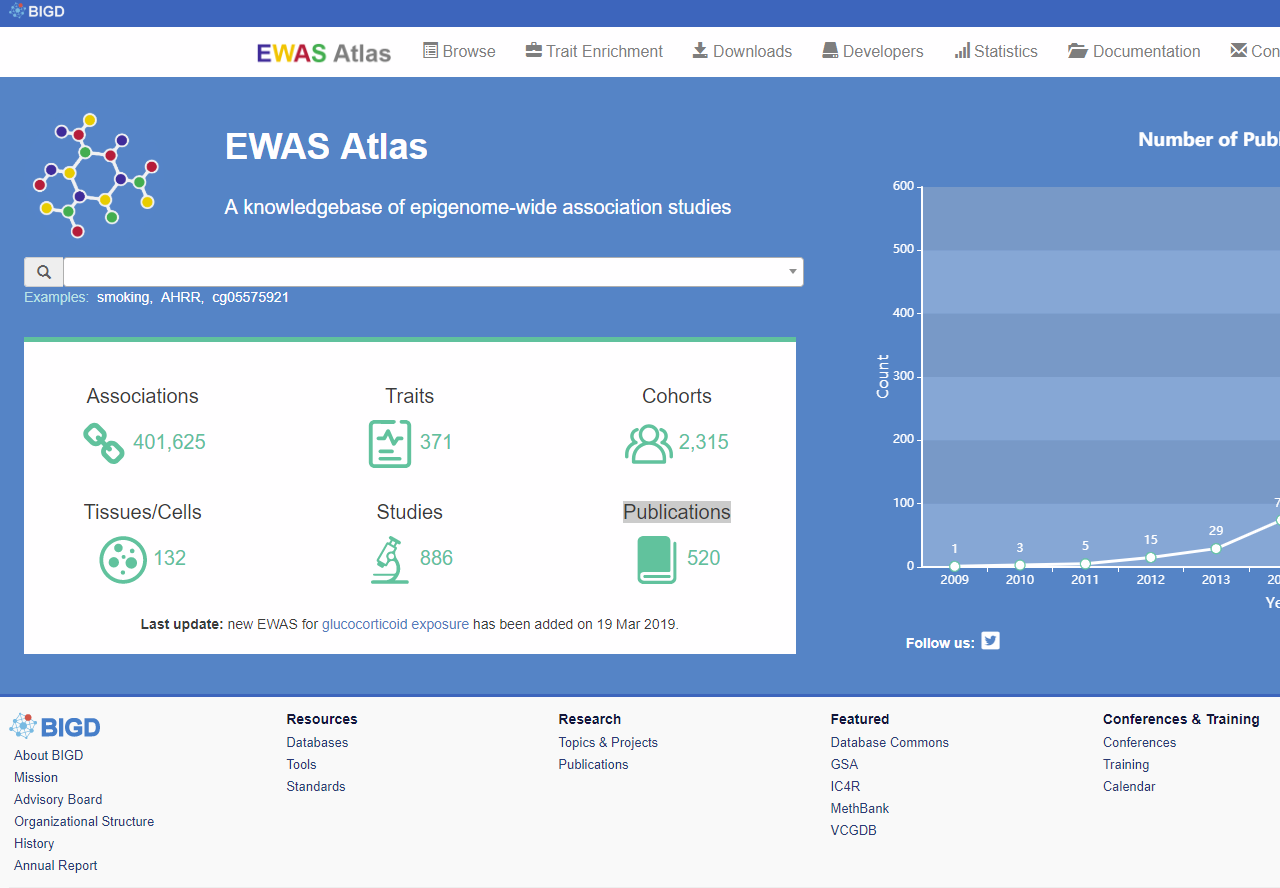The height and width of the screenshot is (888, 1280).
Task: Open the GSA featured link
Action: tap(844, 764)
